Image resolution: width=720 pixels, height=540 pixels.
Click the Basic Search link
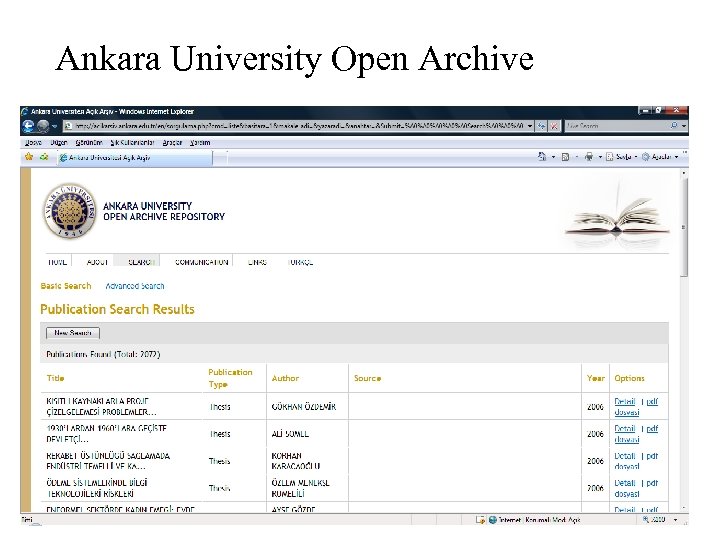tap(66, 286)
